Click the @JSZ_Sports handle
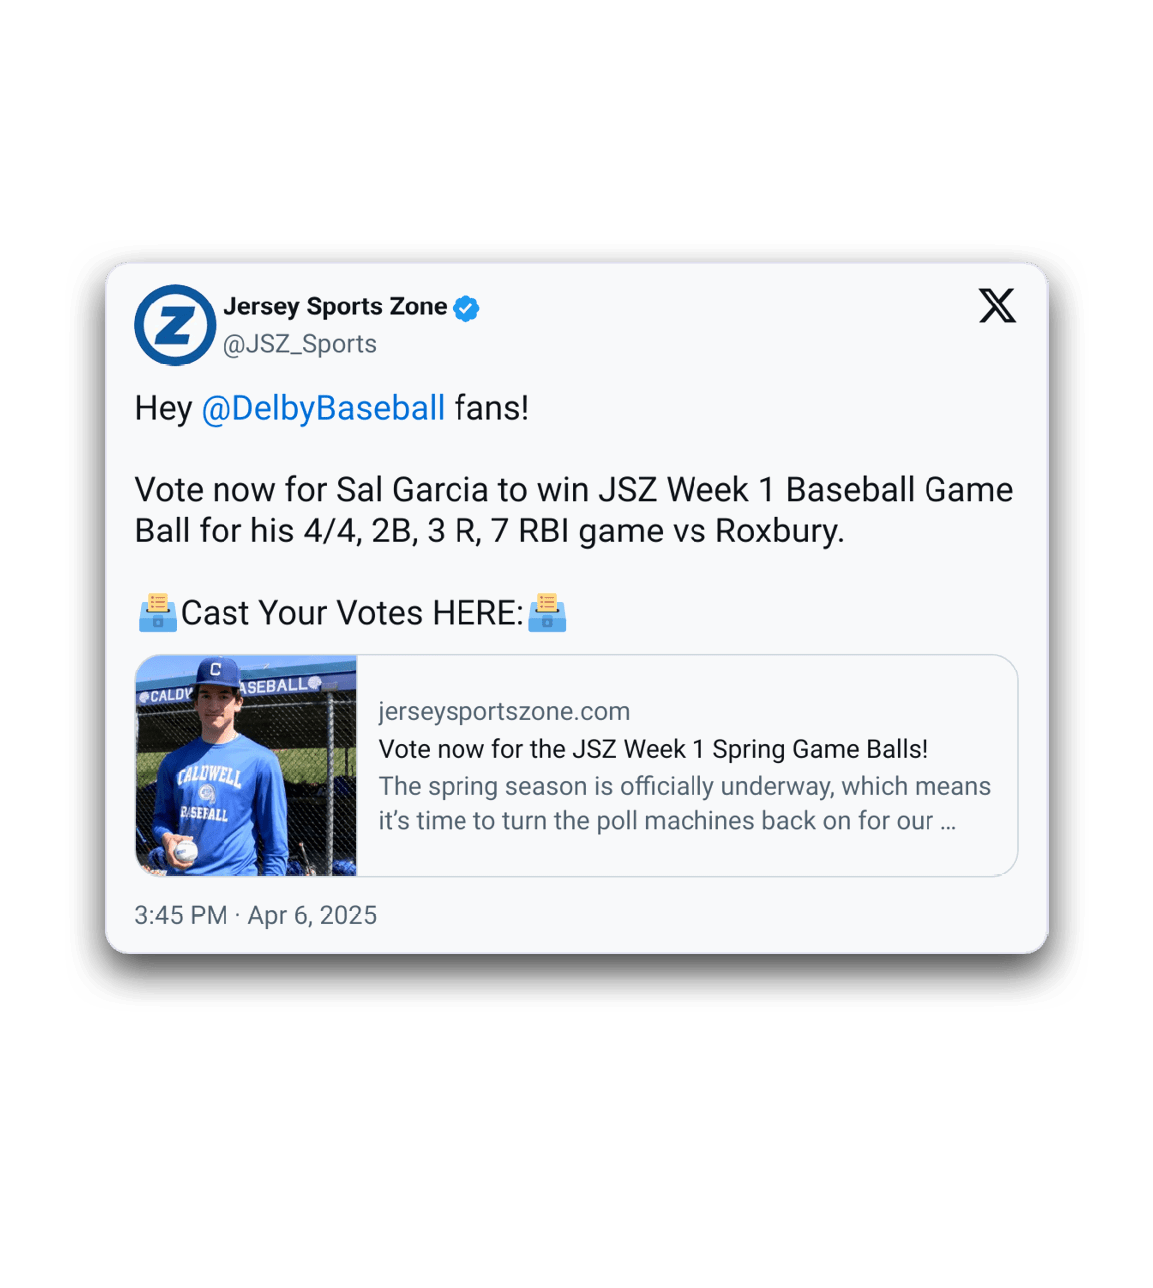Image resolution: width=1153 pixels, height=1288 pixels. pyautogui.click(x=300, y=344)
